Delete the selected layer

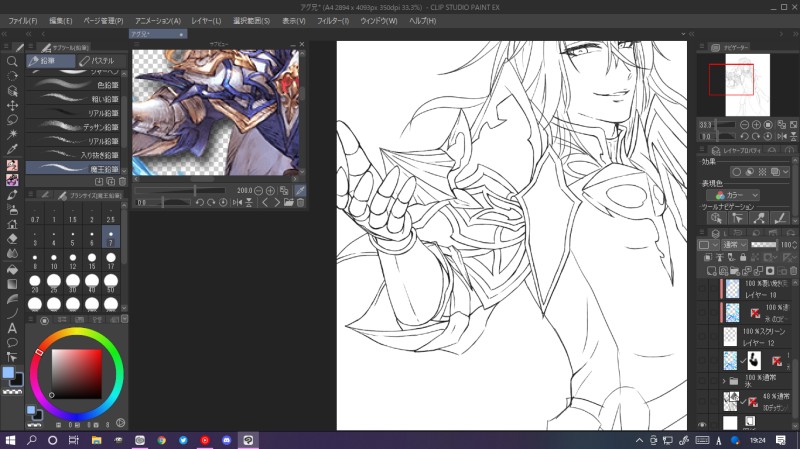click(x=793, y=271)
